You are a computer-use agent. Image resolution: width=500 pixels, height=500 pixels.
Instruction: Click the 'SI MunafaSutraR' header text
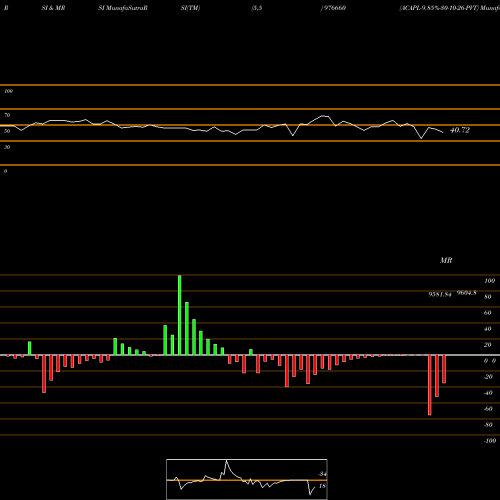click(x=123, y=8)
